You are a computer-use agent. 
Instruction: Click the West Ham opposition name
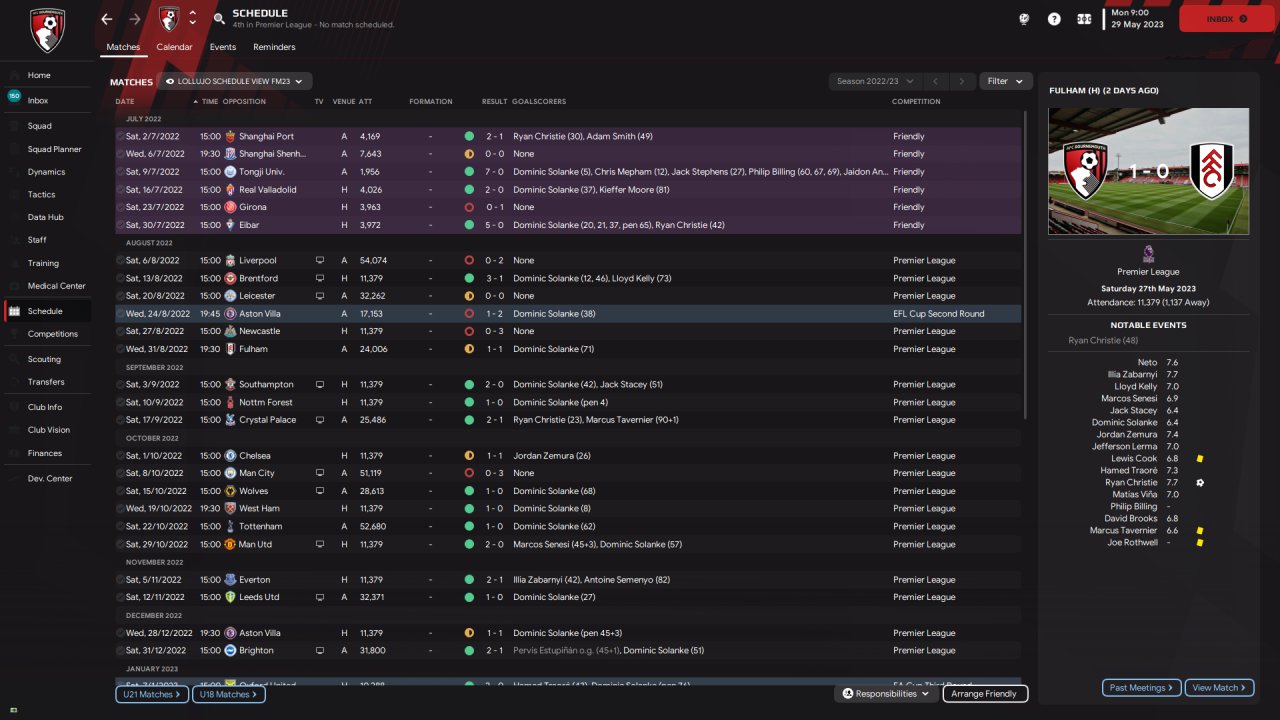coord(259,509)
